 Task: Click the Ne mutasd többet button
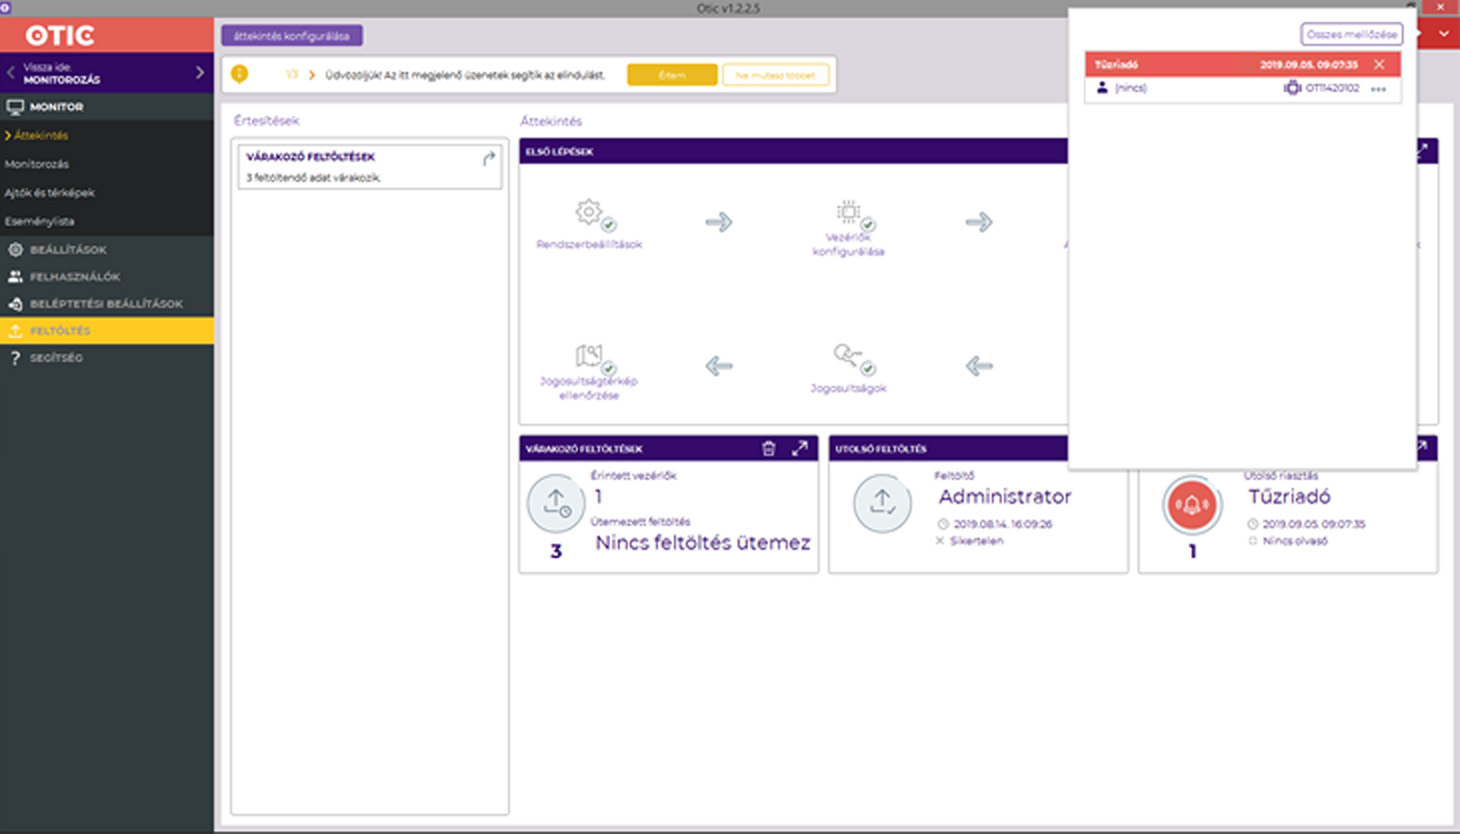[x=775, y=75]
